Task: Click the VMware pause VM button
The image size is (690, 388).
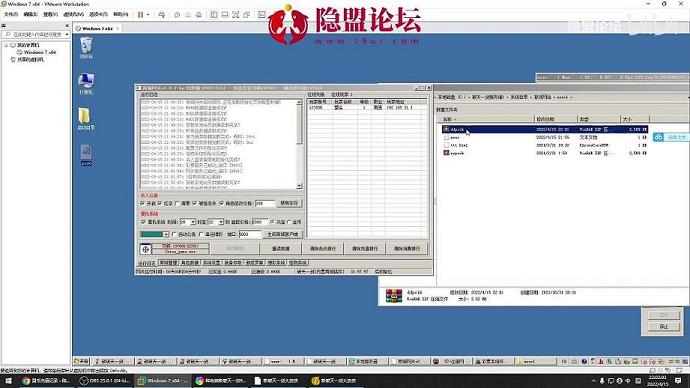Action: click(140, 15)
